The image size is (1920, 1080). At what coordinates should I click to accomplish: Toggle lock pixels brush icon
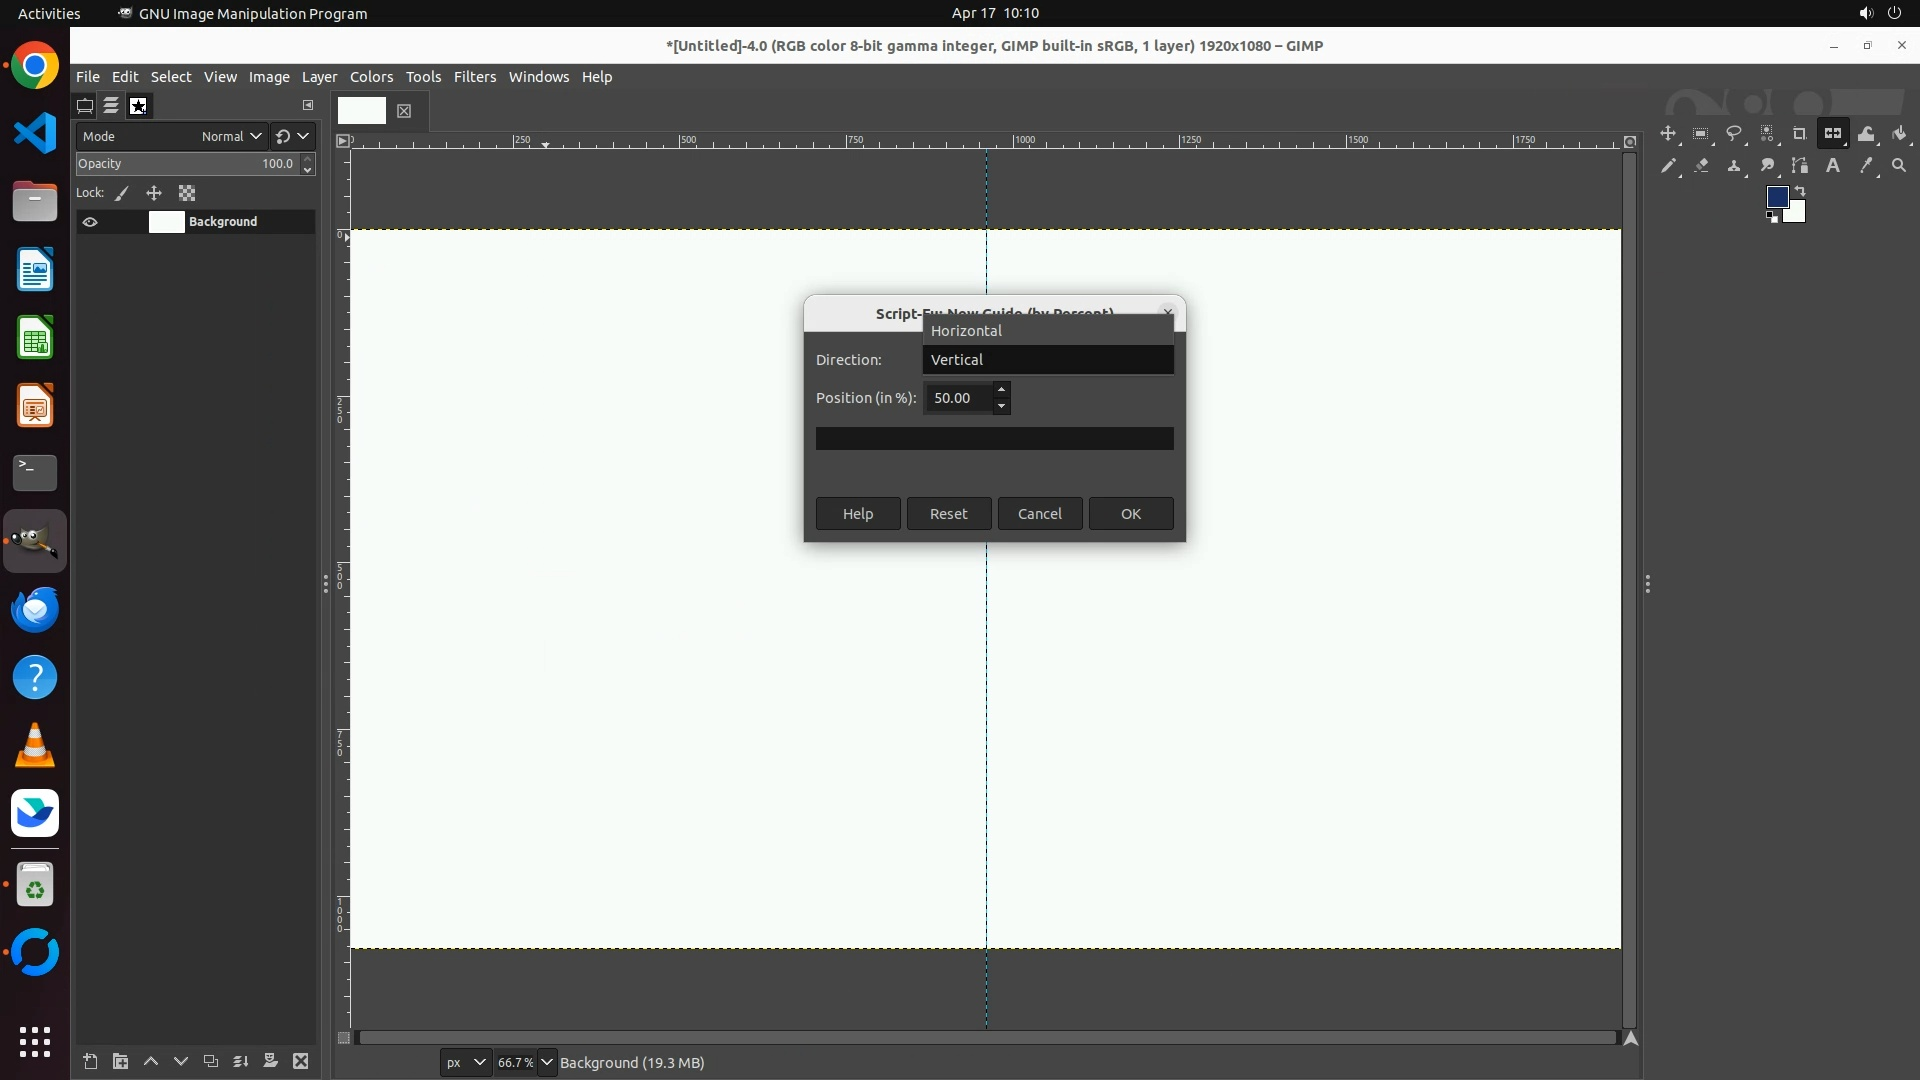122,193
